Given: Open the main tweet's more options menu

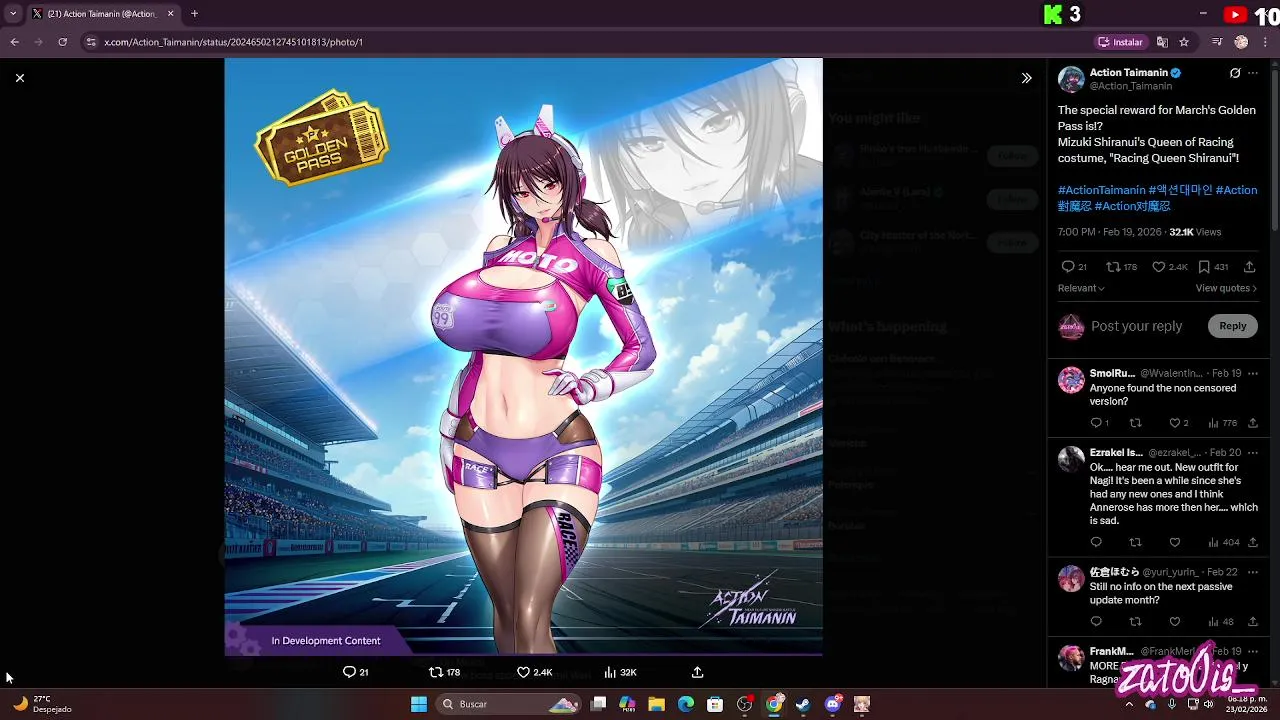Looking at the screenshot, I should pyautogui.click(x=1253, y=73).
